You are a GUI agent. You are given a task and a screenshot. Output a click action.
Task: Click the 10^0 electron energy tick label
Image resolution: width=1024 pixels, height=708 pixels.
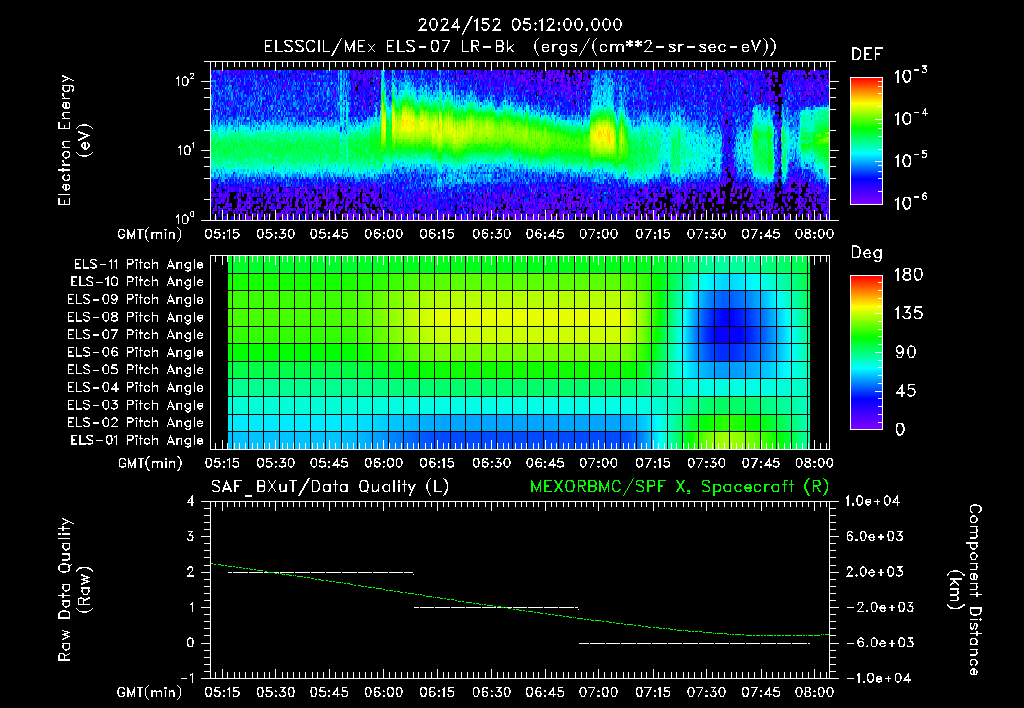point(185,217)
